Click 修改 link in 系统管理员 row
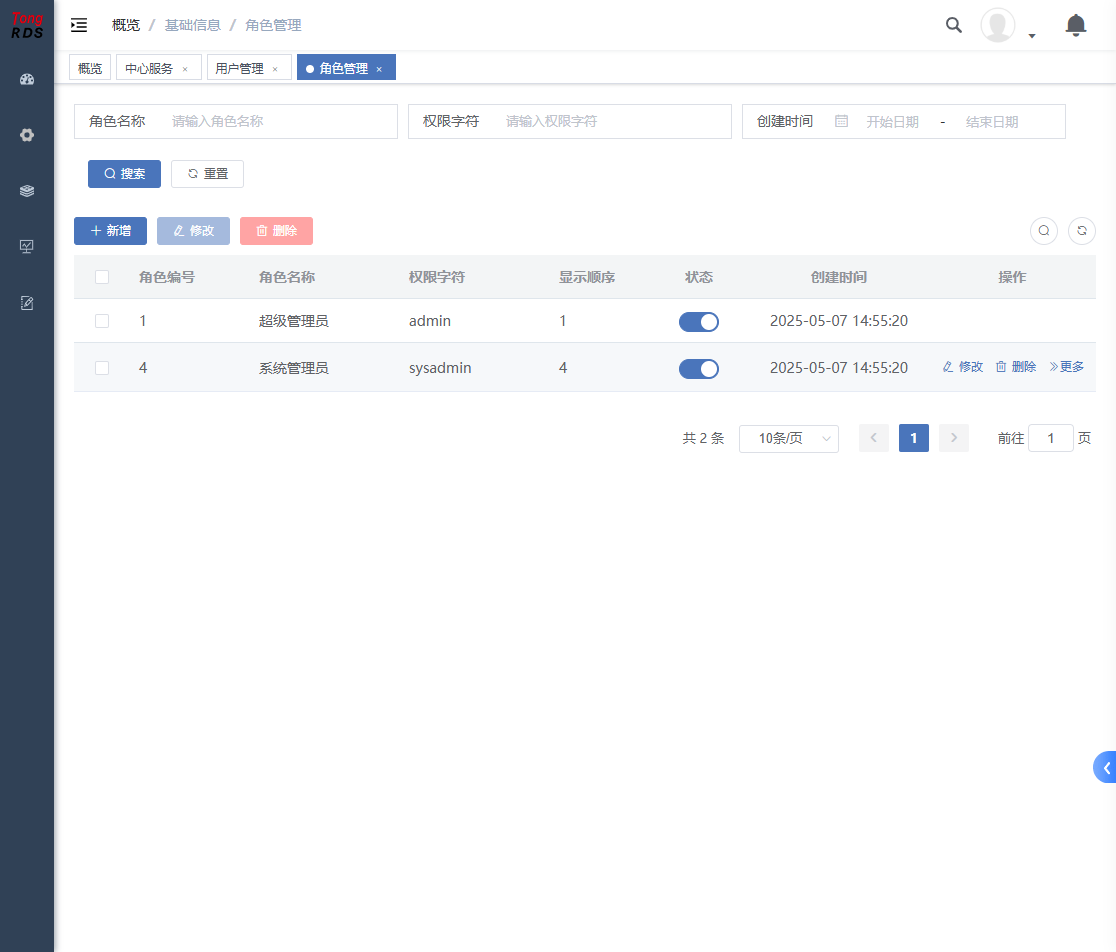 [x=963, y=366]
